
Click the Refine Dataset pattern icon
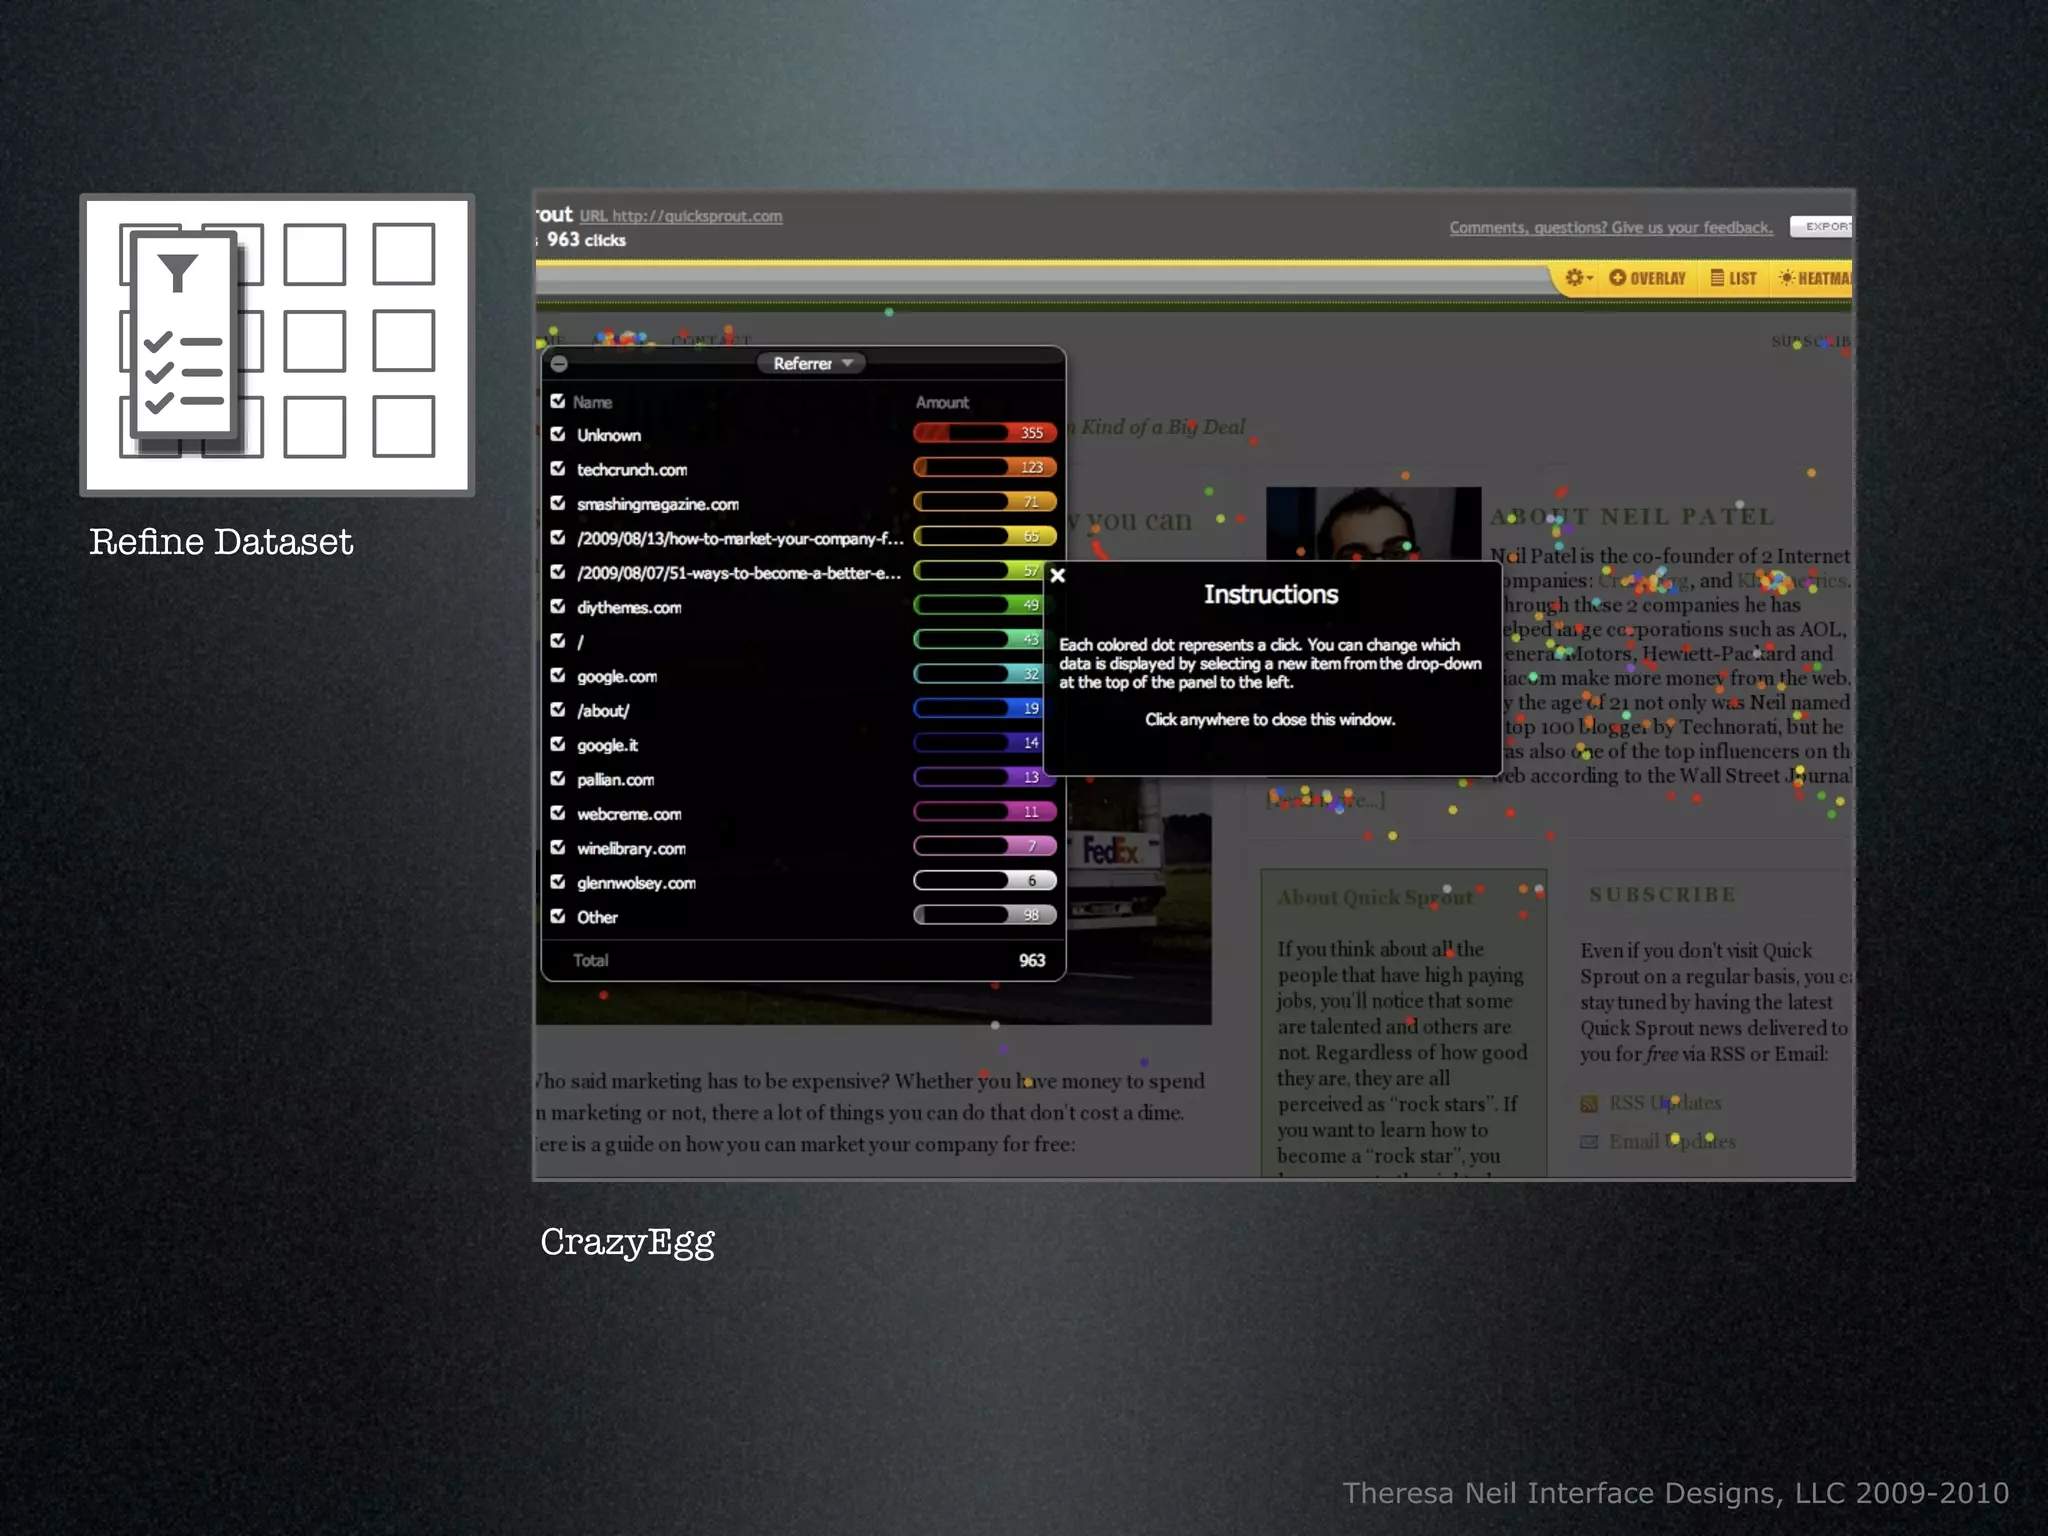(277, 345)
